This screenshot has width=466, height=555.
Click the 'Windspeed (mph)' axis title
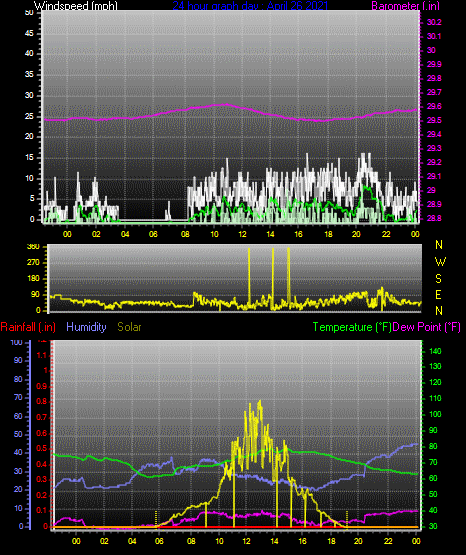click(76, 5)
